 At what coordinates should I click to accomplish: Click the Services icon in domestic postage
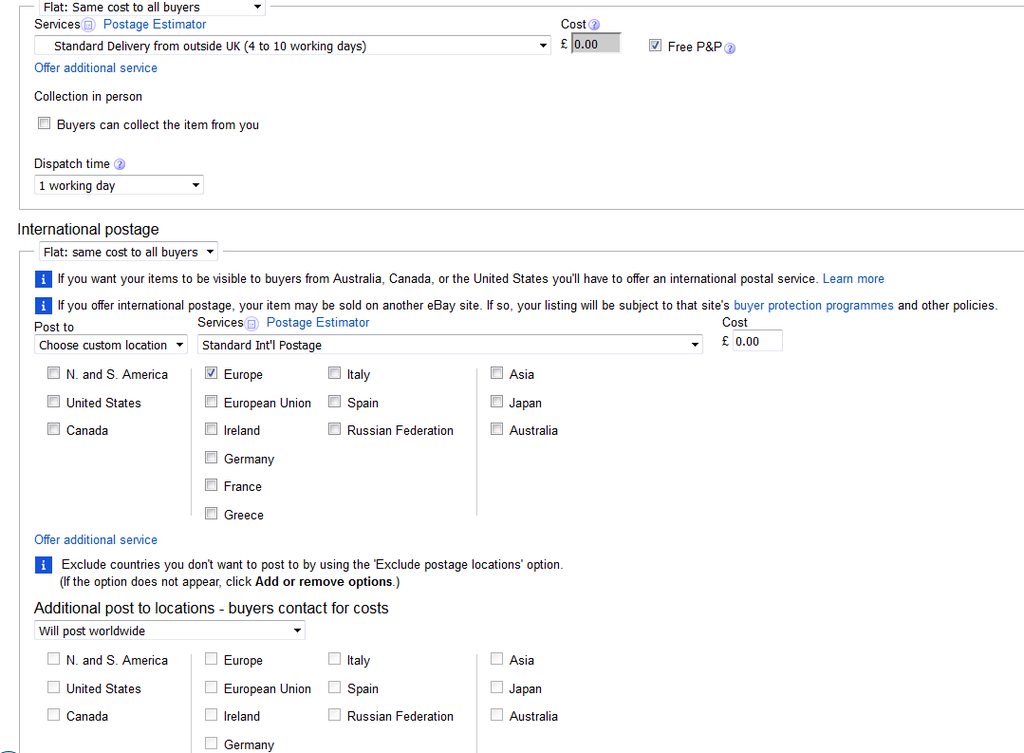tap(89, 25)
